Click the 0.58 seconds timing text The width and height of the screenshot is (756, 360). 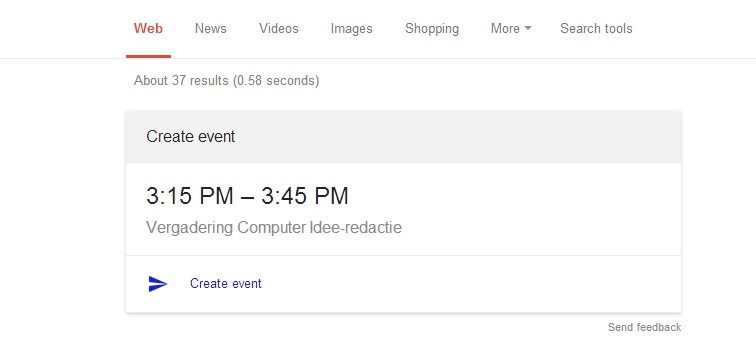(x=276, y=80)
